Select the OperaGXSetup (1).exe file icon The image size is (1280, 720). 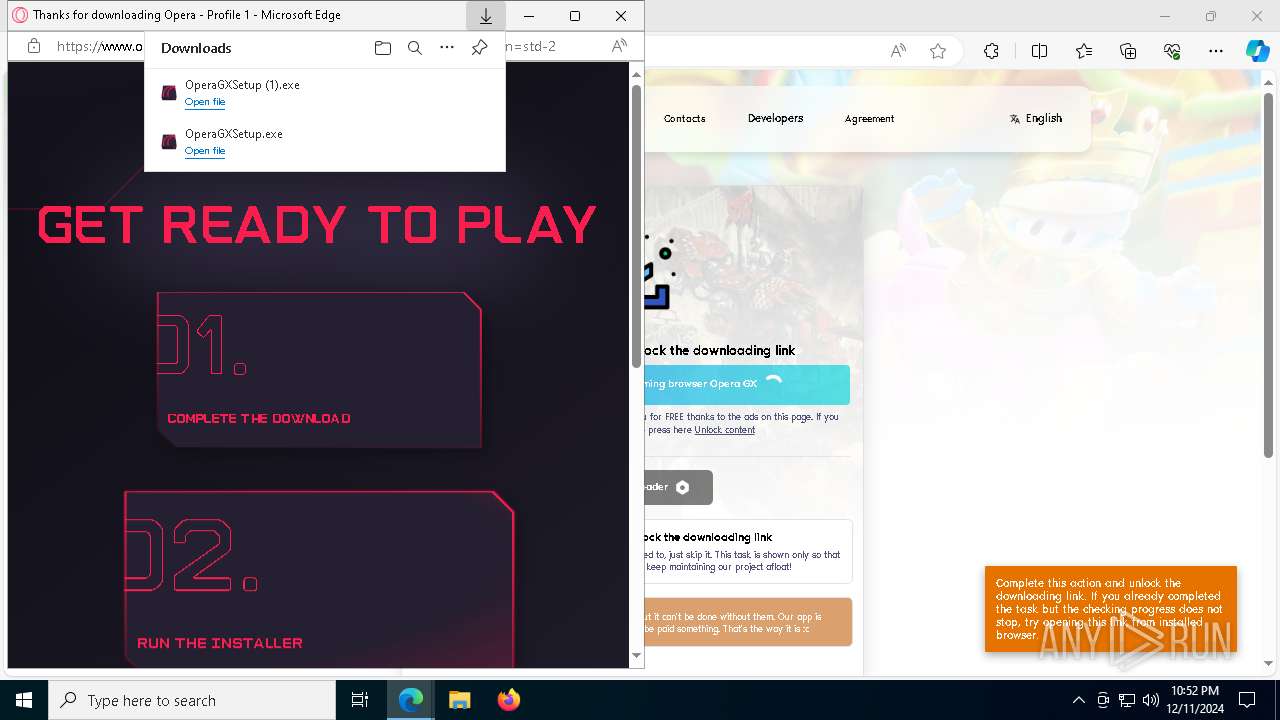point(169,93)
